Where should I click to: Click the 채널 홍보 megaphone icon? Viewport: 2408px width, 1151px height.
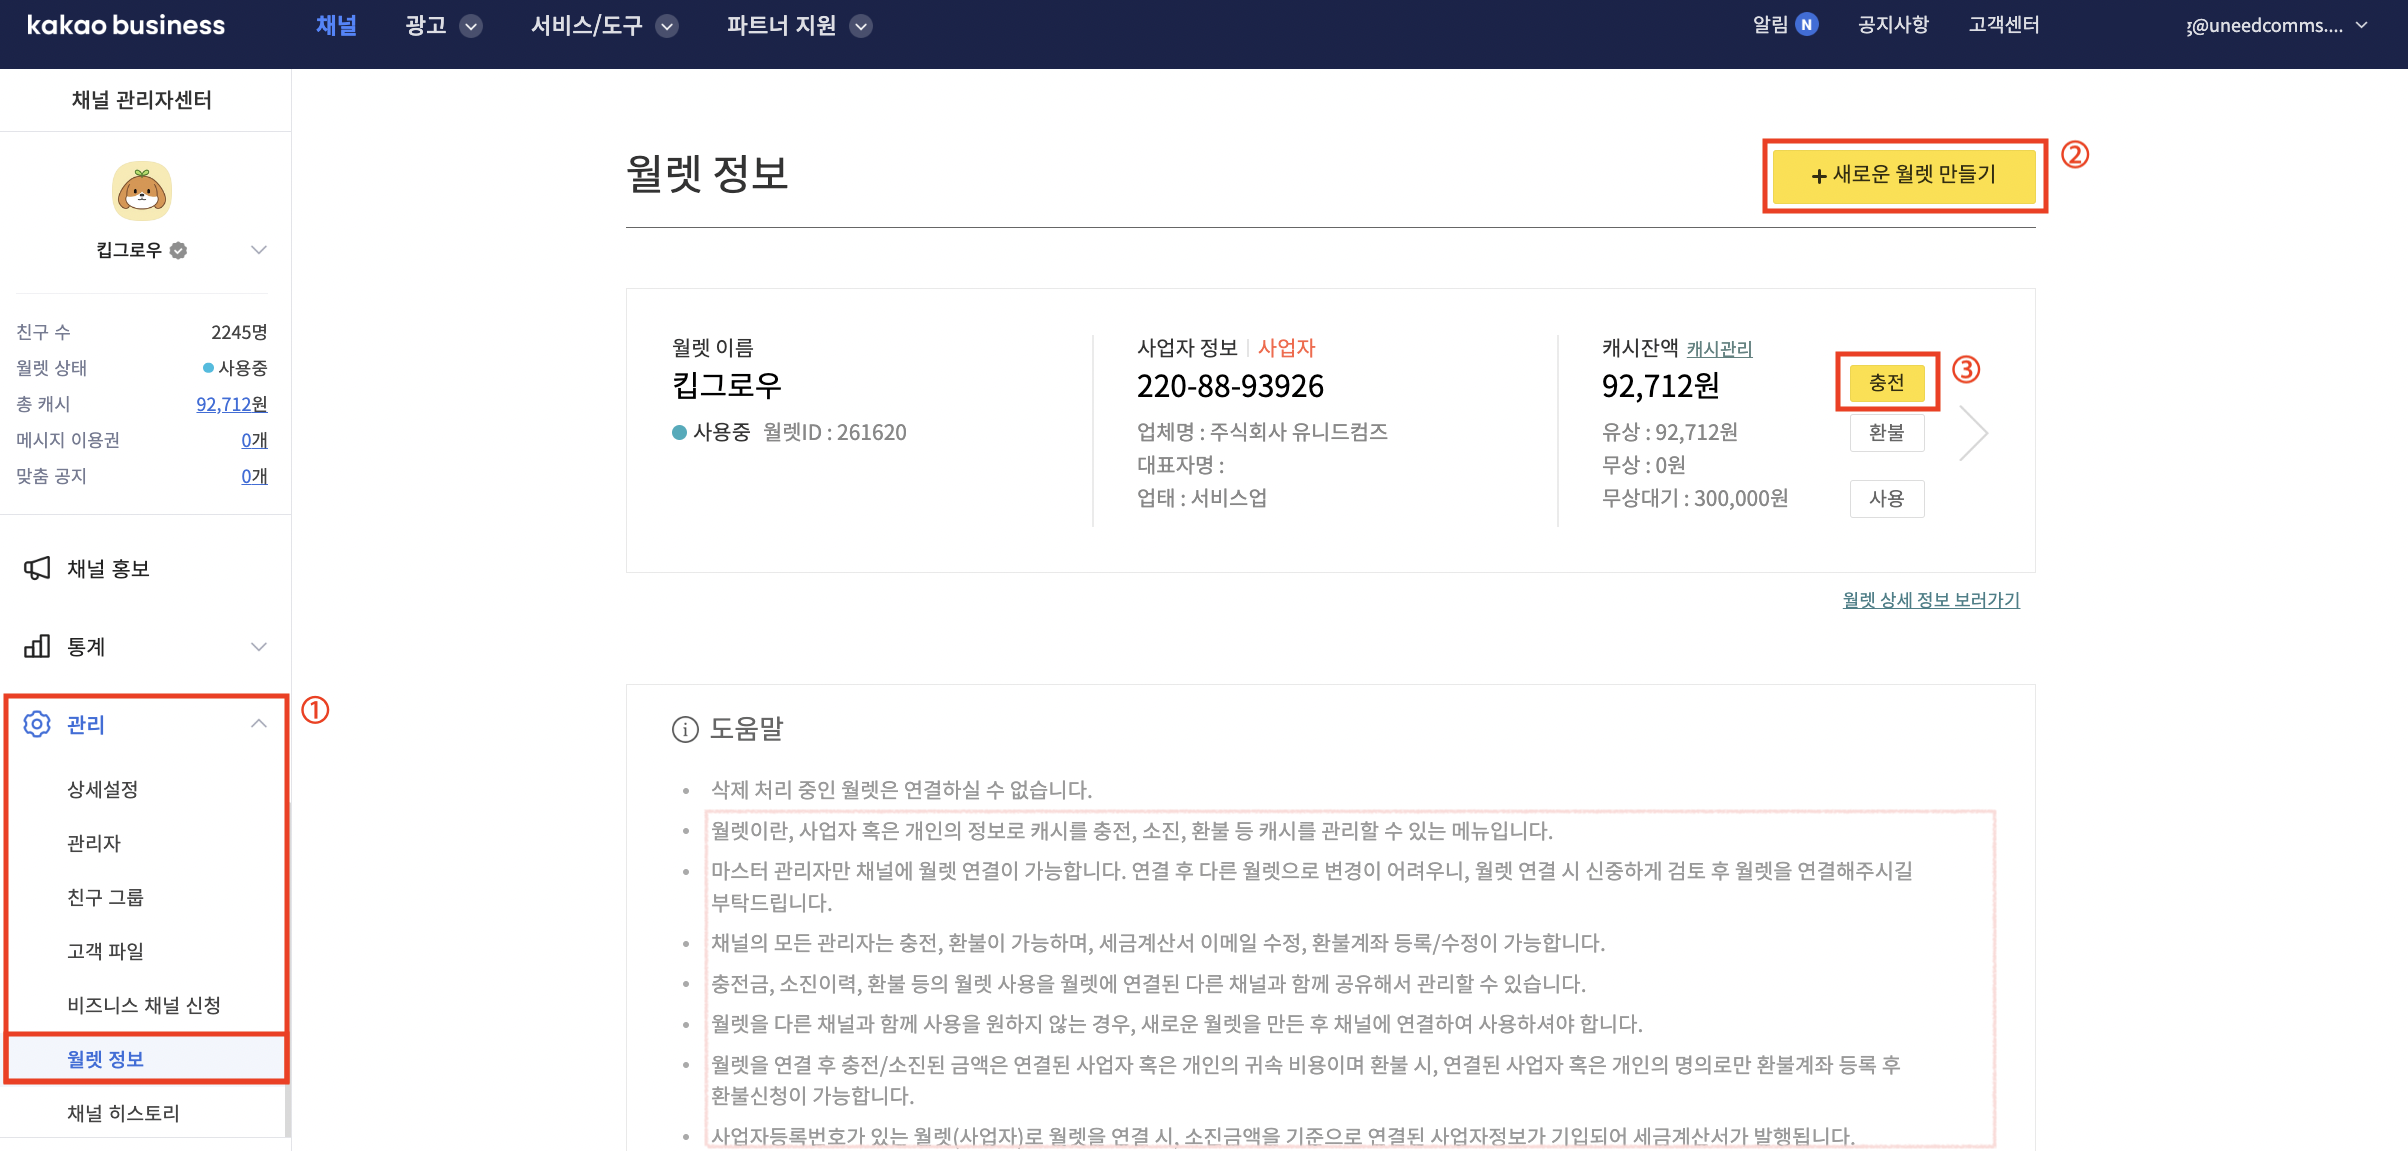(37, 569)
